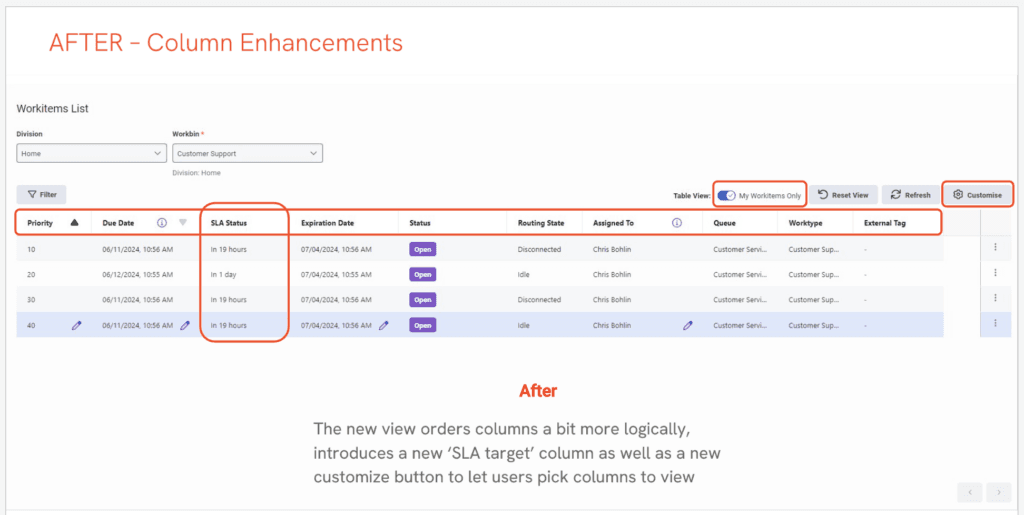1024x515 pixels.
Task: Click the Due Date column filter icon
Action: (183, 223)
